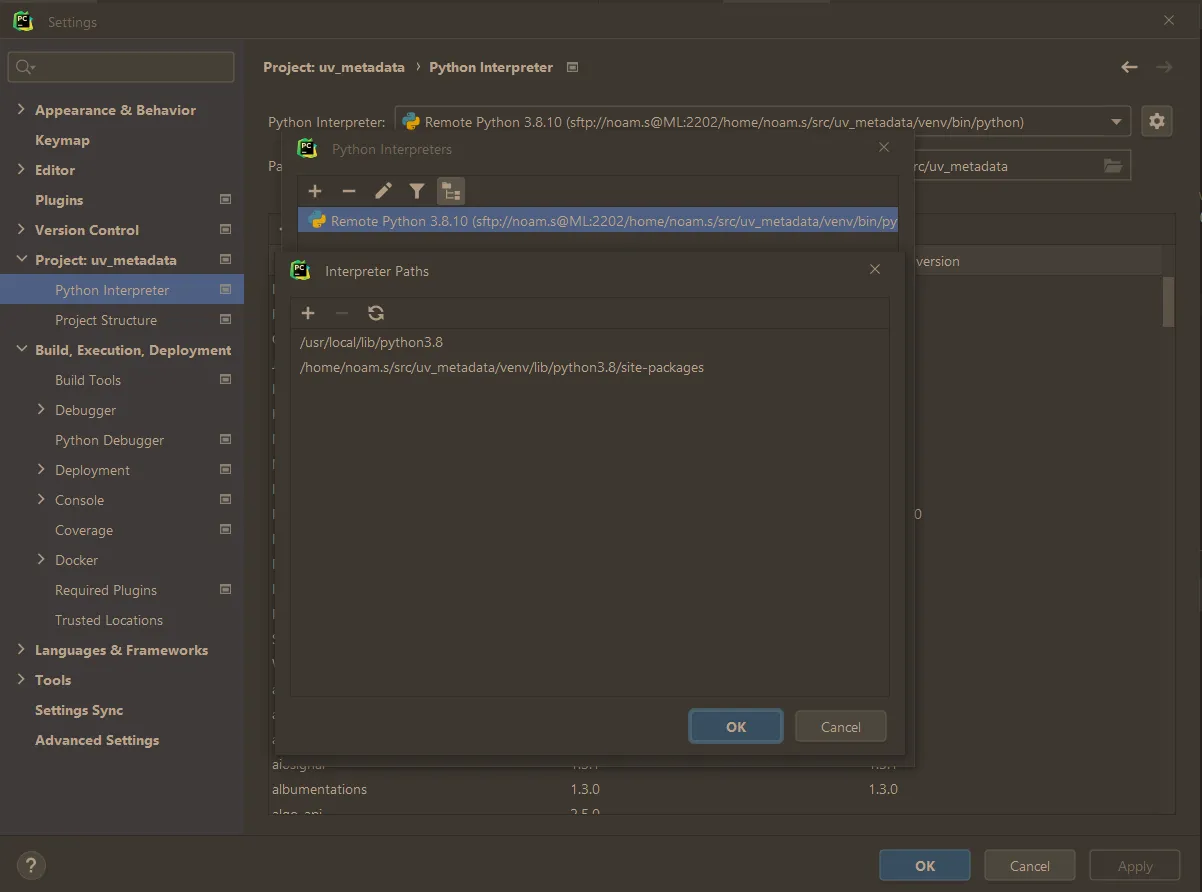Screen dimensions: 1202x892
Task: Close the Python Interpreters dialog
Action: pos(883,148)
